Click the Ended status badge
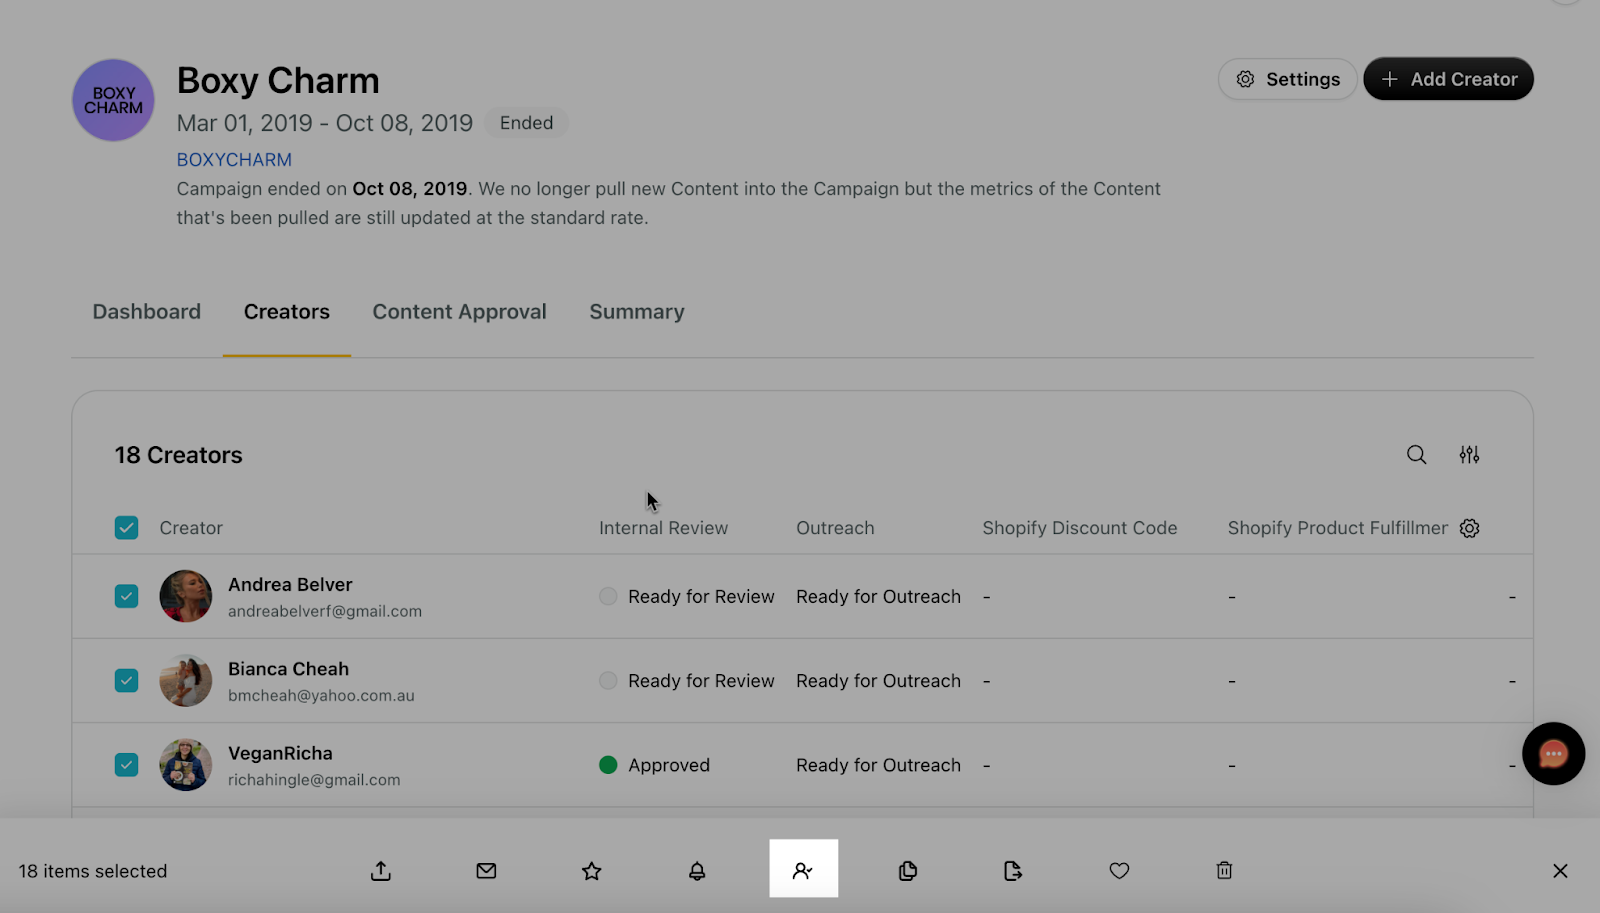The width and height of the screenshot is (1600, 913). (x=526, y=123)
